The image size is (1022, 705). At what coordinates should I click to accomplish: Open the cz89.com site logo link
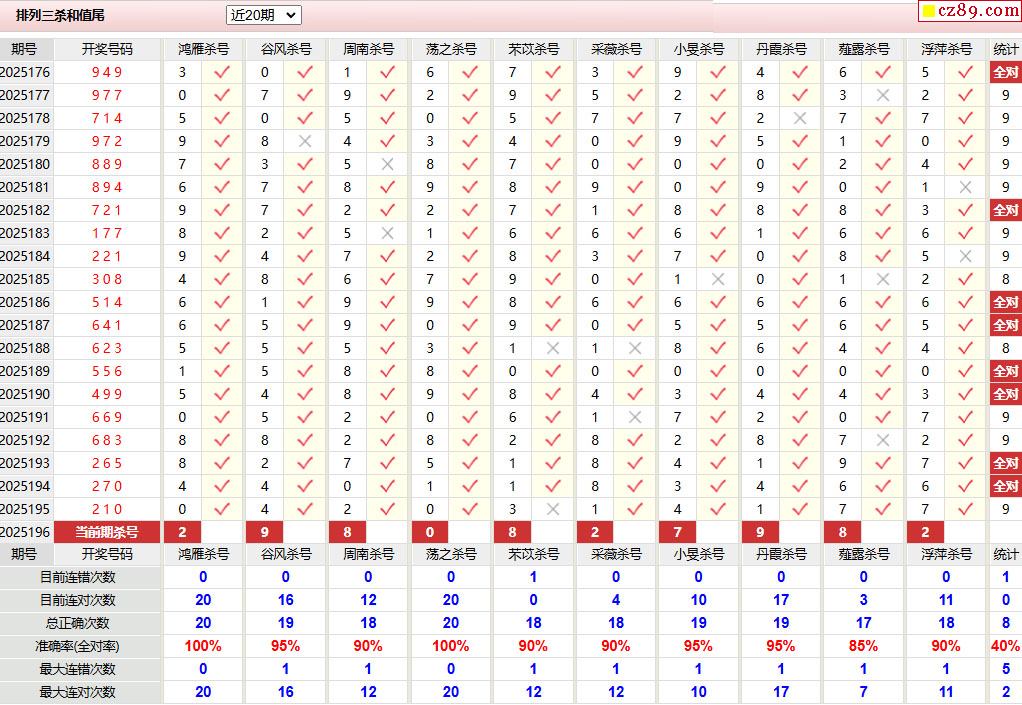point(970,10)
